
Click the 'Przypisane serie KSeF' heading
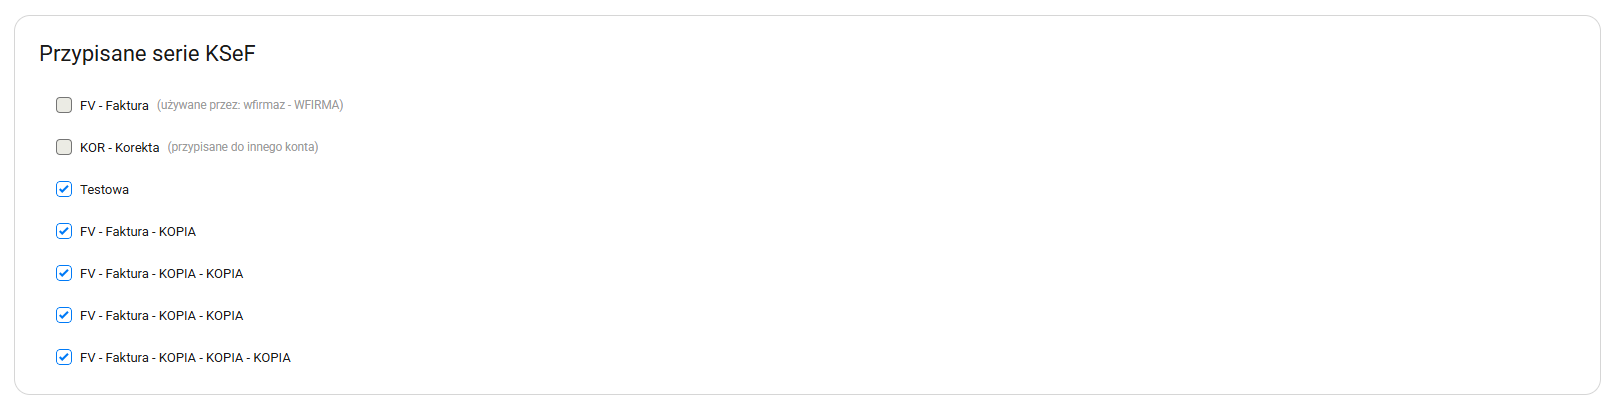pyautogui.click(x=147, y=54)
